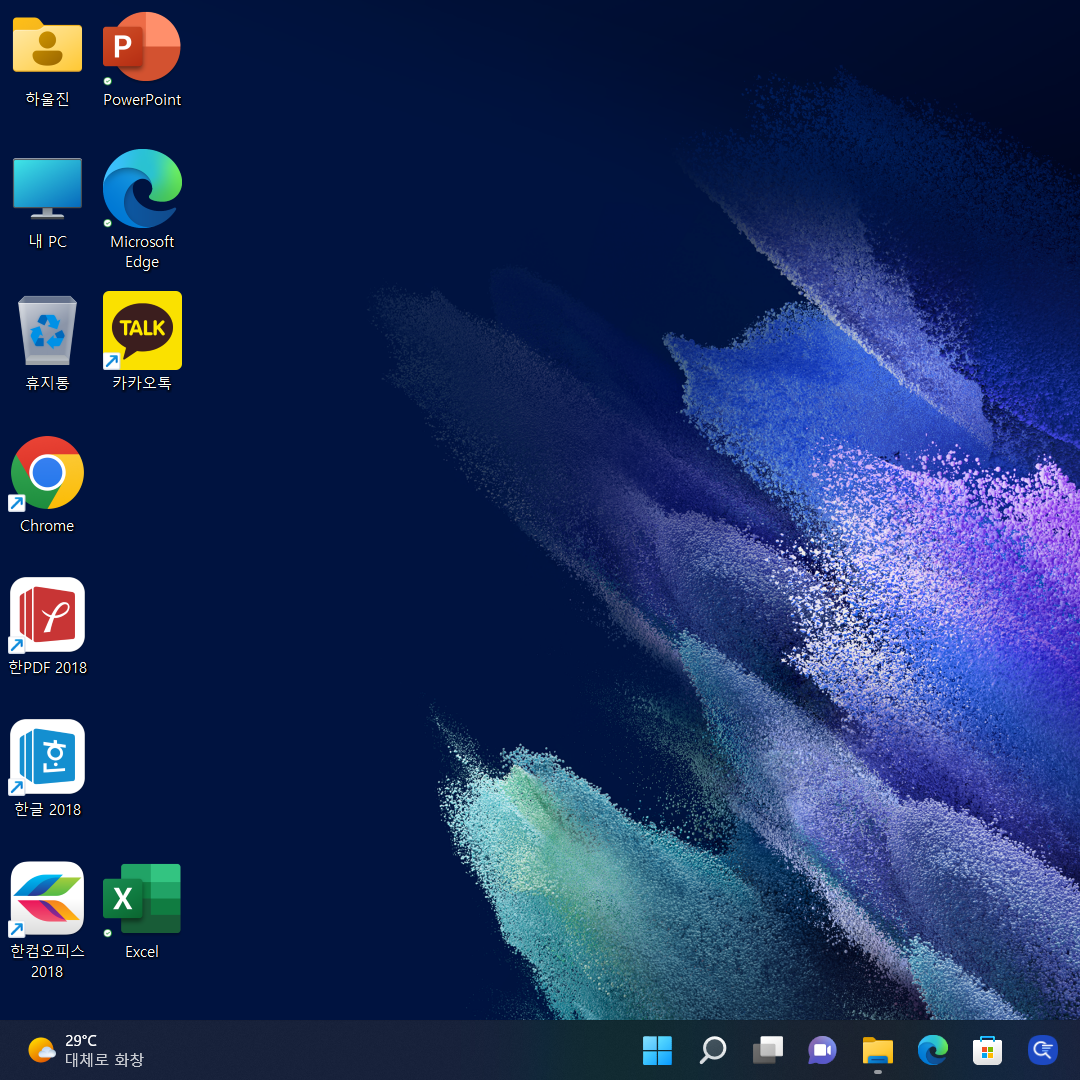Select the Chrome label text
Screen dimensions: 1080x1080
tap(47, 526)
